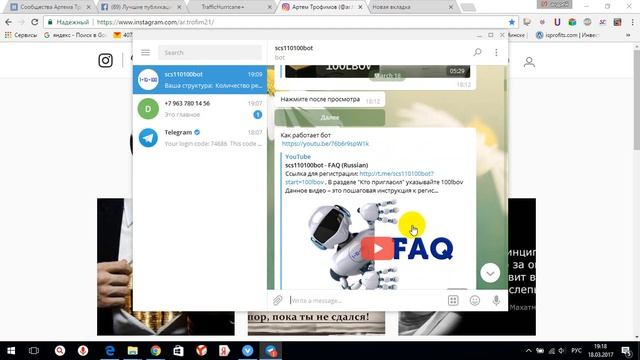Open the t.me/scs110100bot registration link
Viewport: 640px width, 360px height.
coord(396,174)
